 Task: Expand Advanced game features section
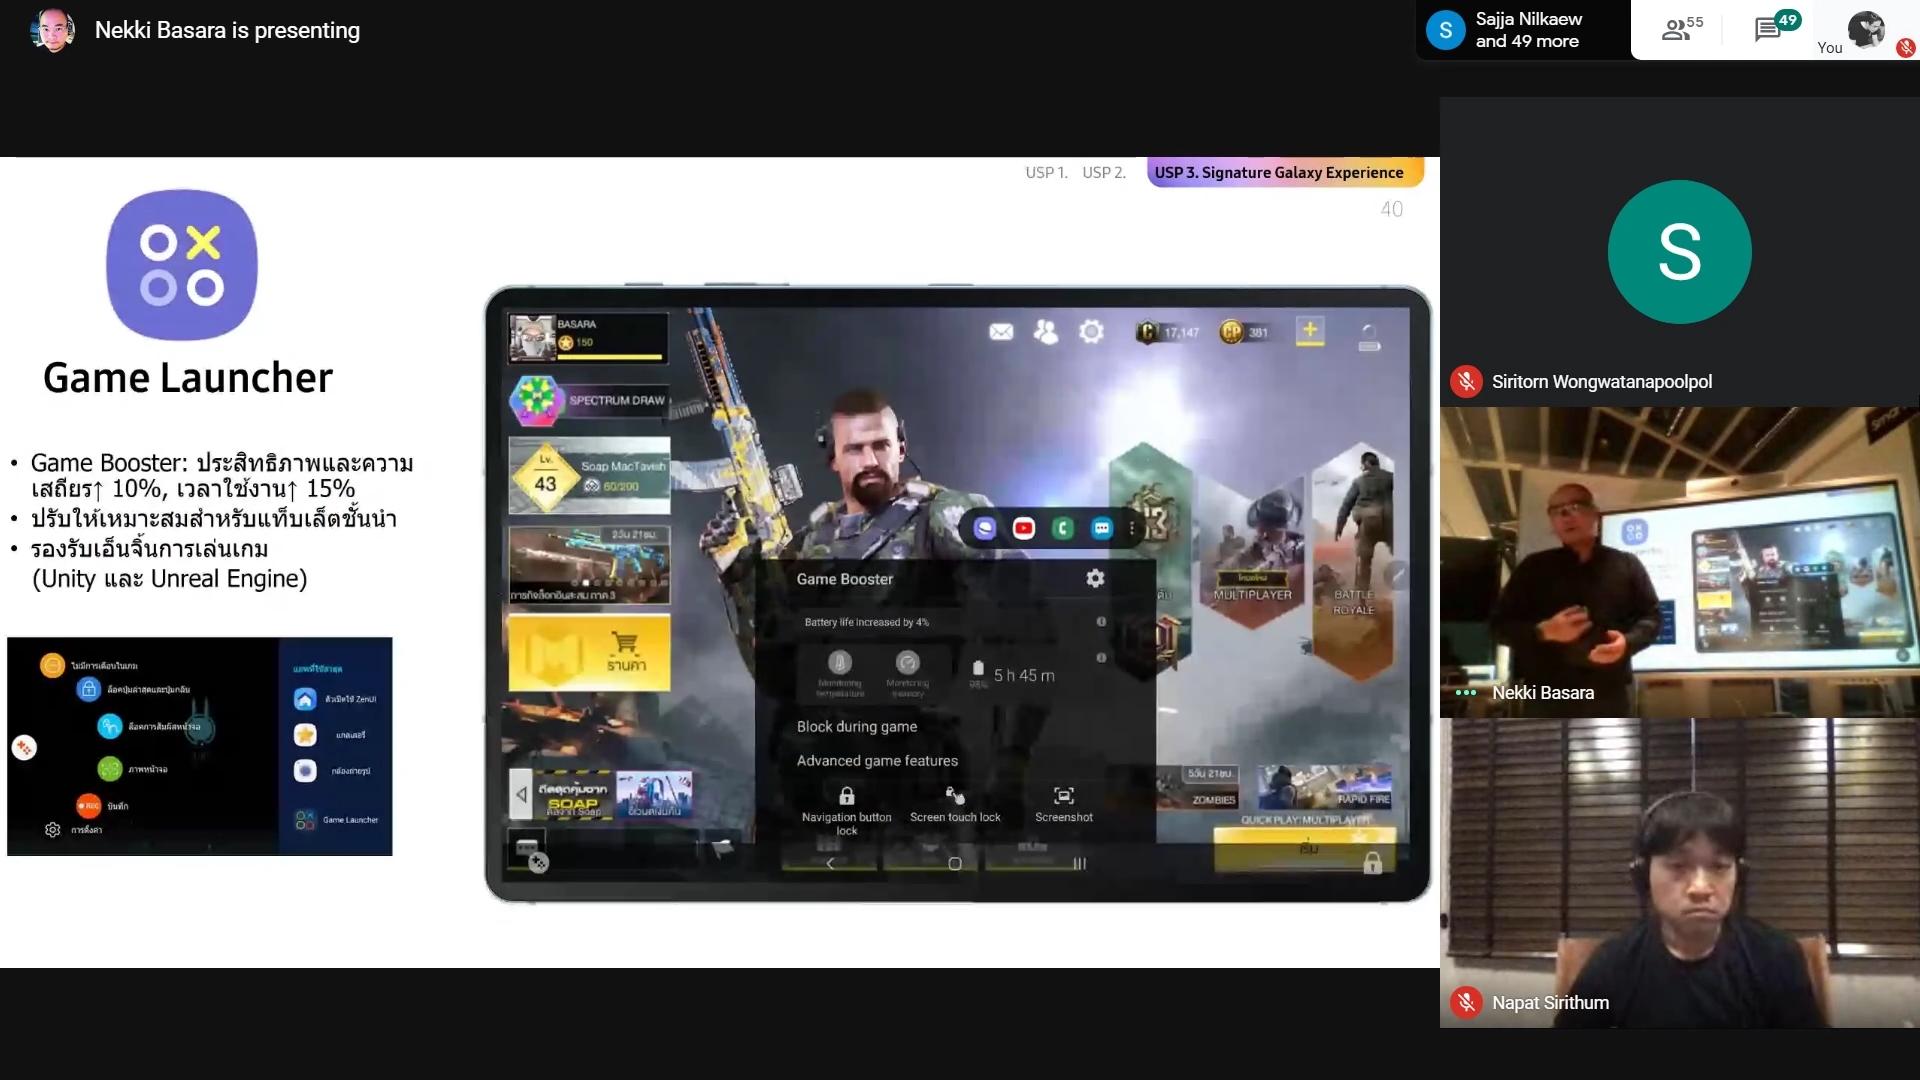(877, 760)
